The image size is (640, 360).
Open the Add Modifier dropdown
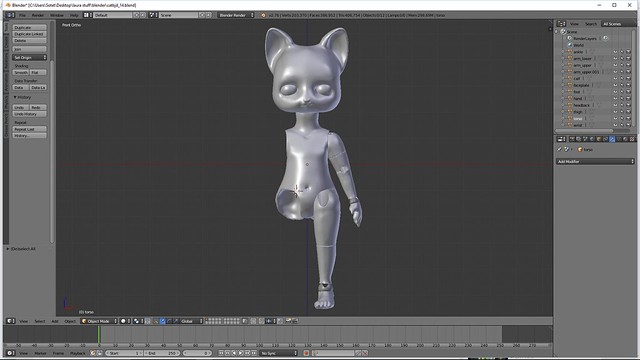(596, 162)
